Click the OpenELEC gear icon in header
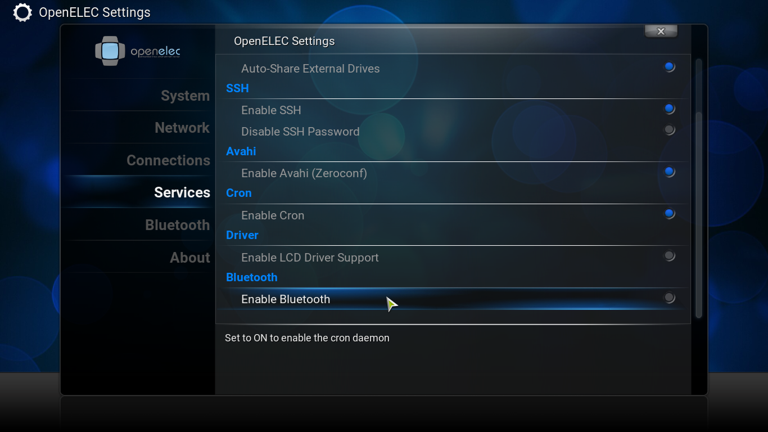The image size is (768, 432). tap(22, 12)
